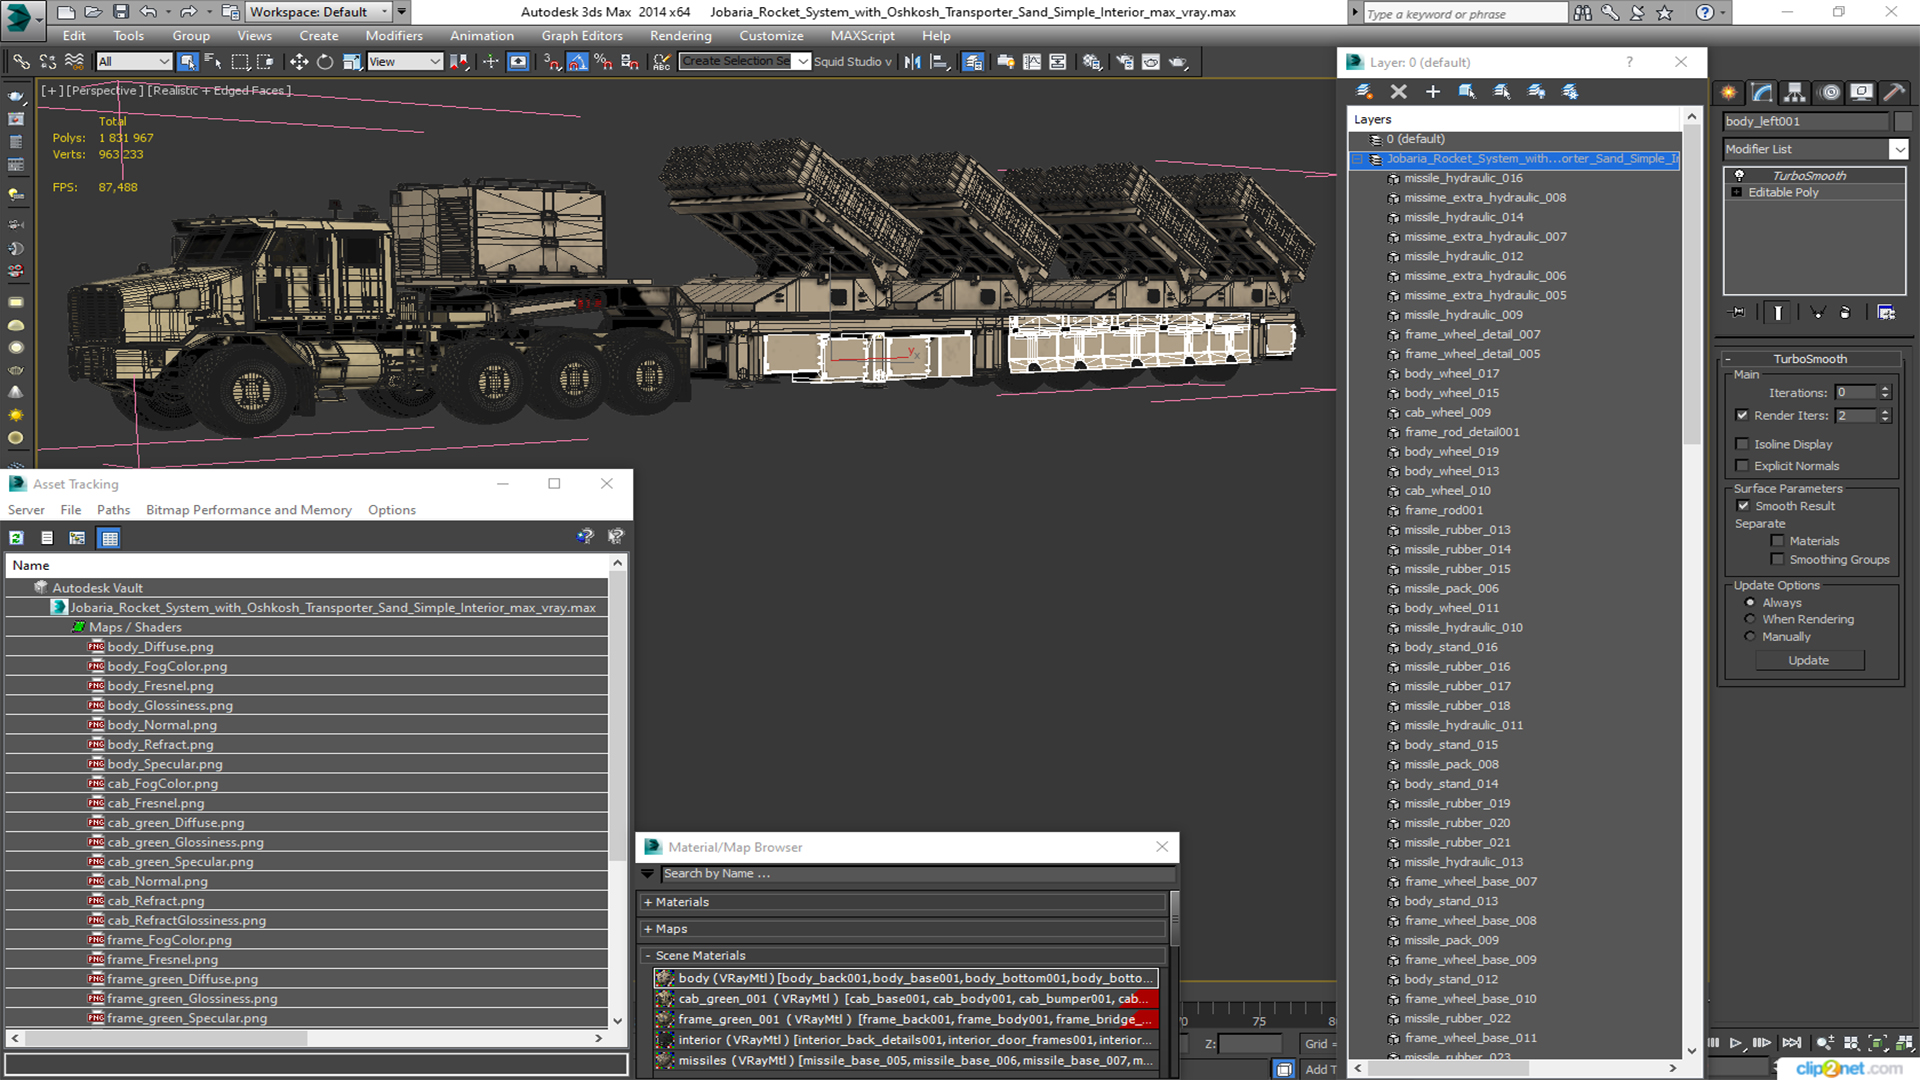Select body_Diffuse.png in Asset Tracking
Screen dimensions: 1920x1080
tap(160, 647)
